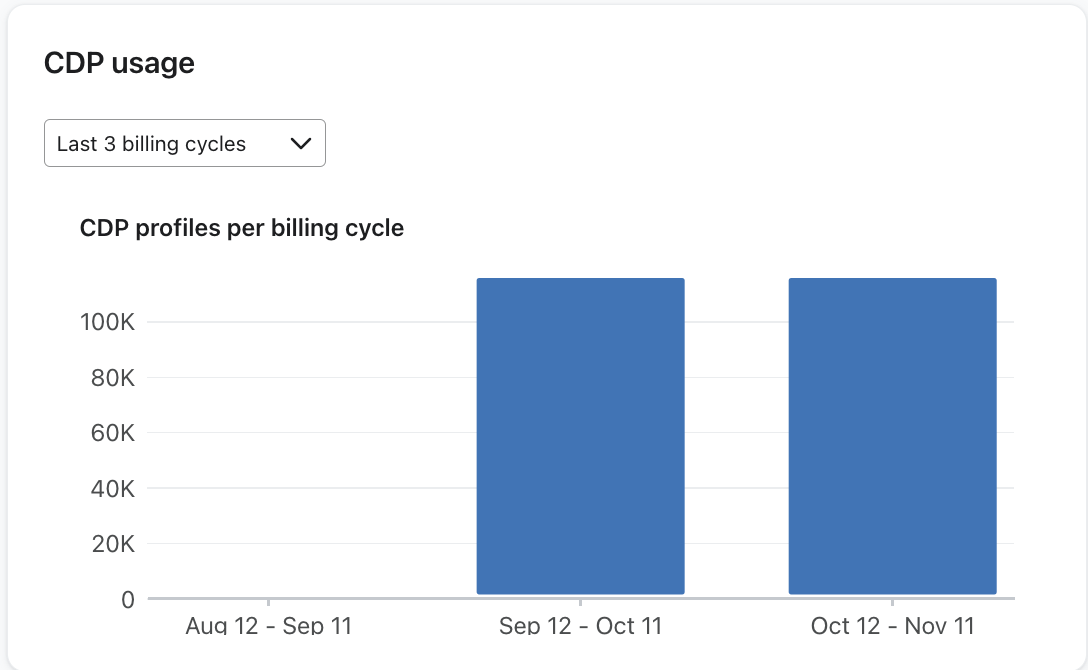Click the Oct 12 - Nov 11 axis label
The width and height of the screenshot is (1088, 670).
point(892,625)
